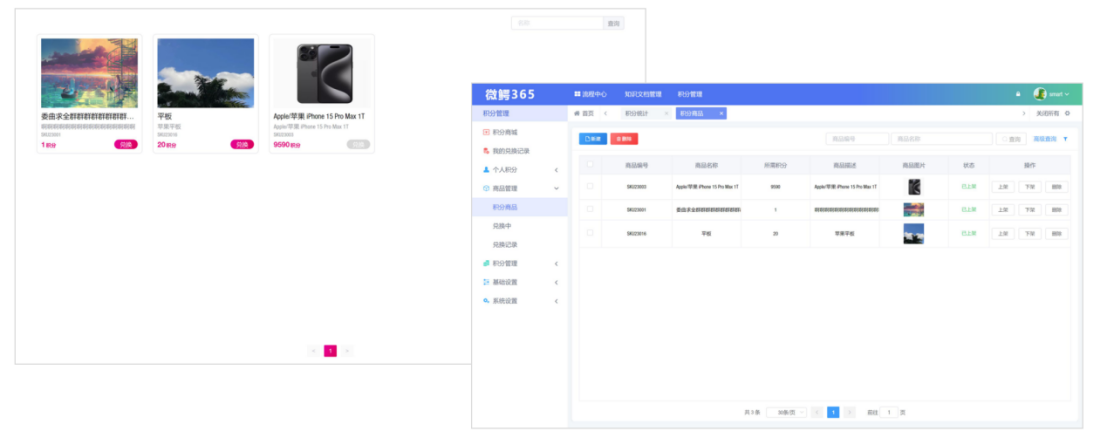The image size is (1108, 438).
Task: Switch to the 积分统计 tab
Action: tap(637, 113)
